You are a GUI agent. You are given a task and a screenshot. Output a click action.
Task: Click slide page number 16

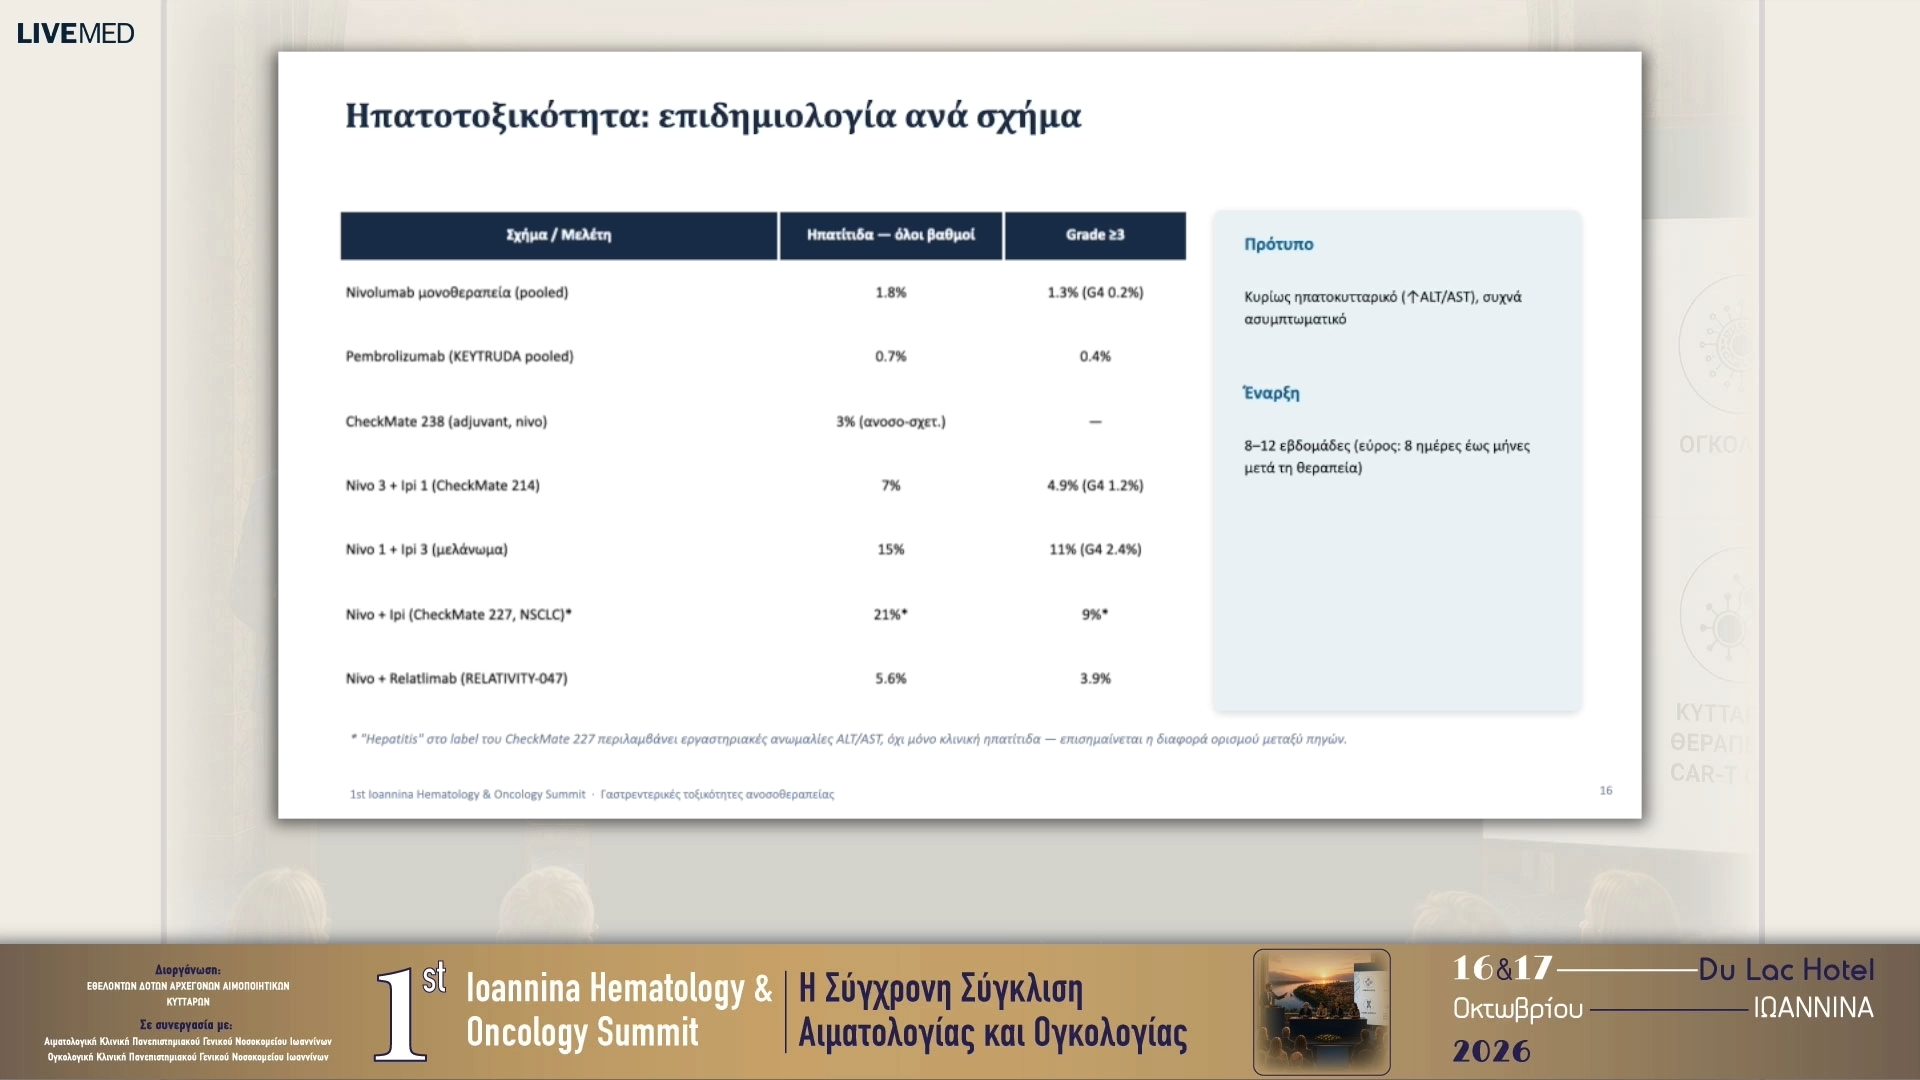1605,790
